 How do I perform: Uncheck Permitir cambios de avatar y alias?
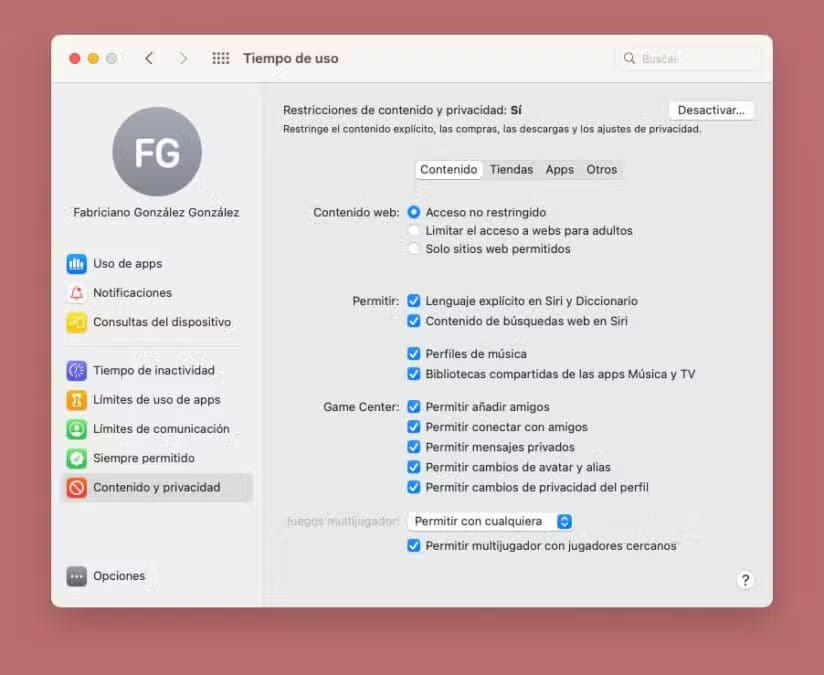[414, 467]
